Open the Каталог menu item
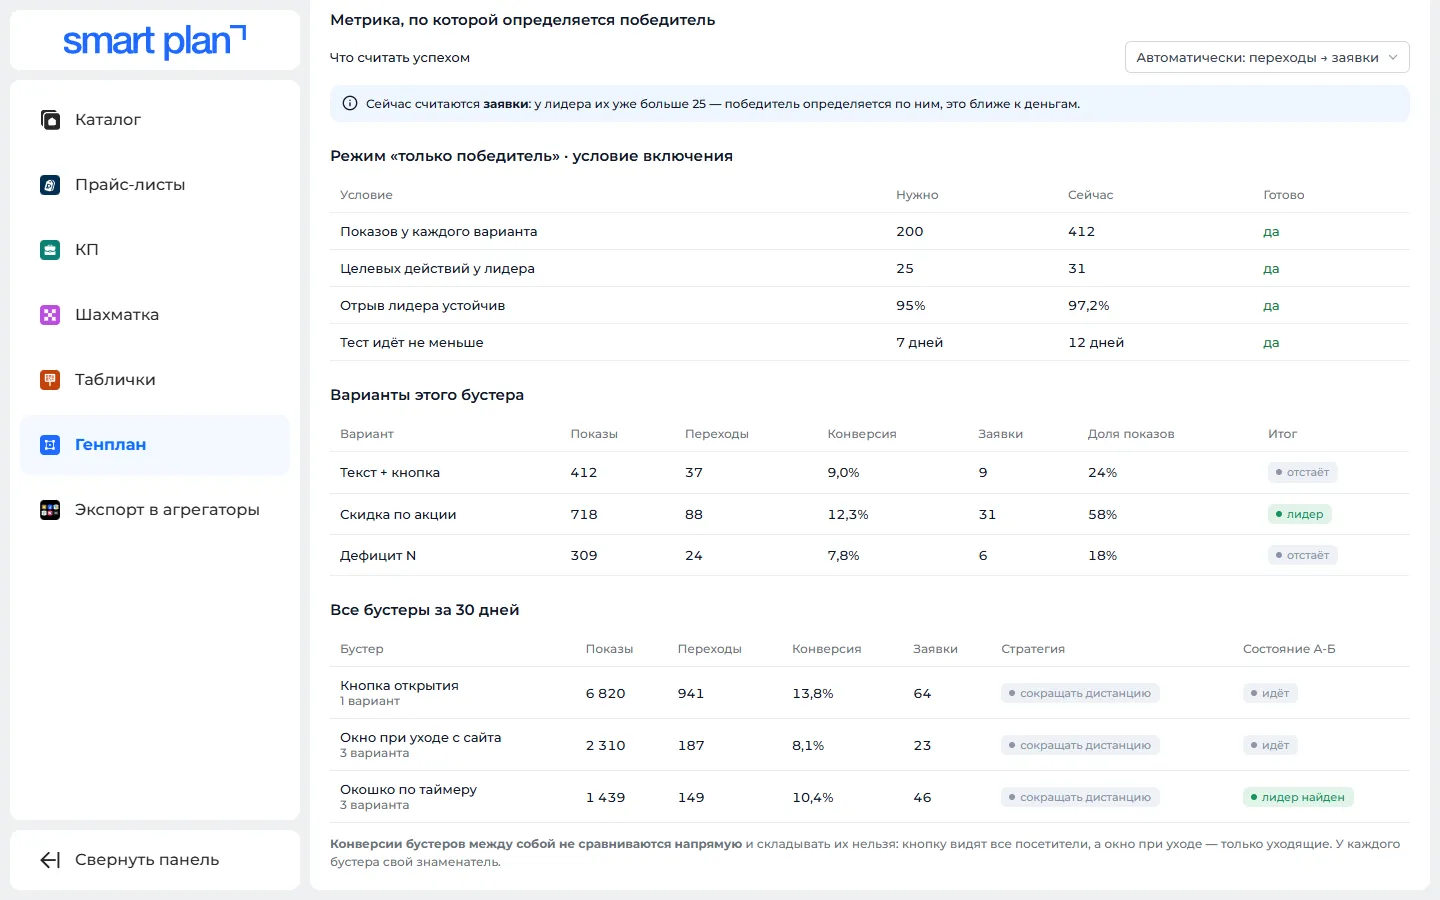This screenshot has width=1440, height=900. (x=155, y=120)
